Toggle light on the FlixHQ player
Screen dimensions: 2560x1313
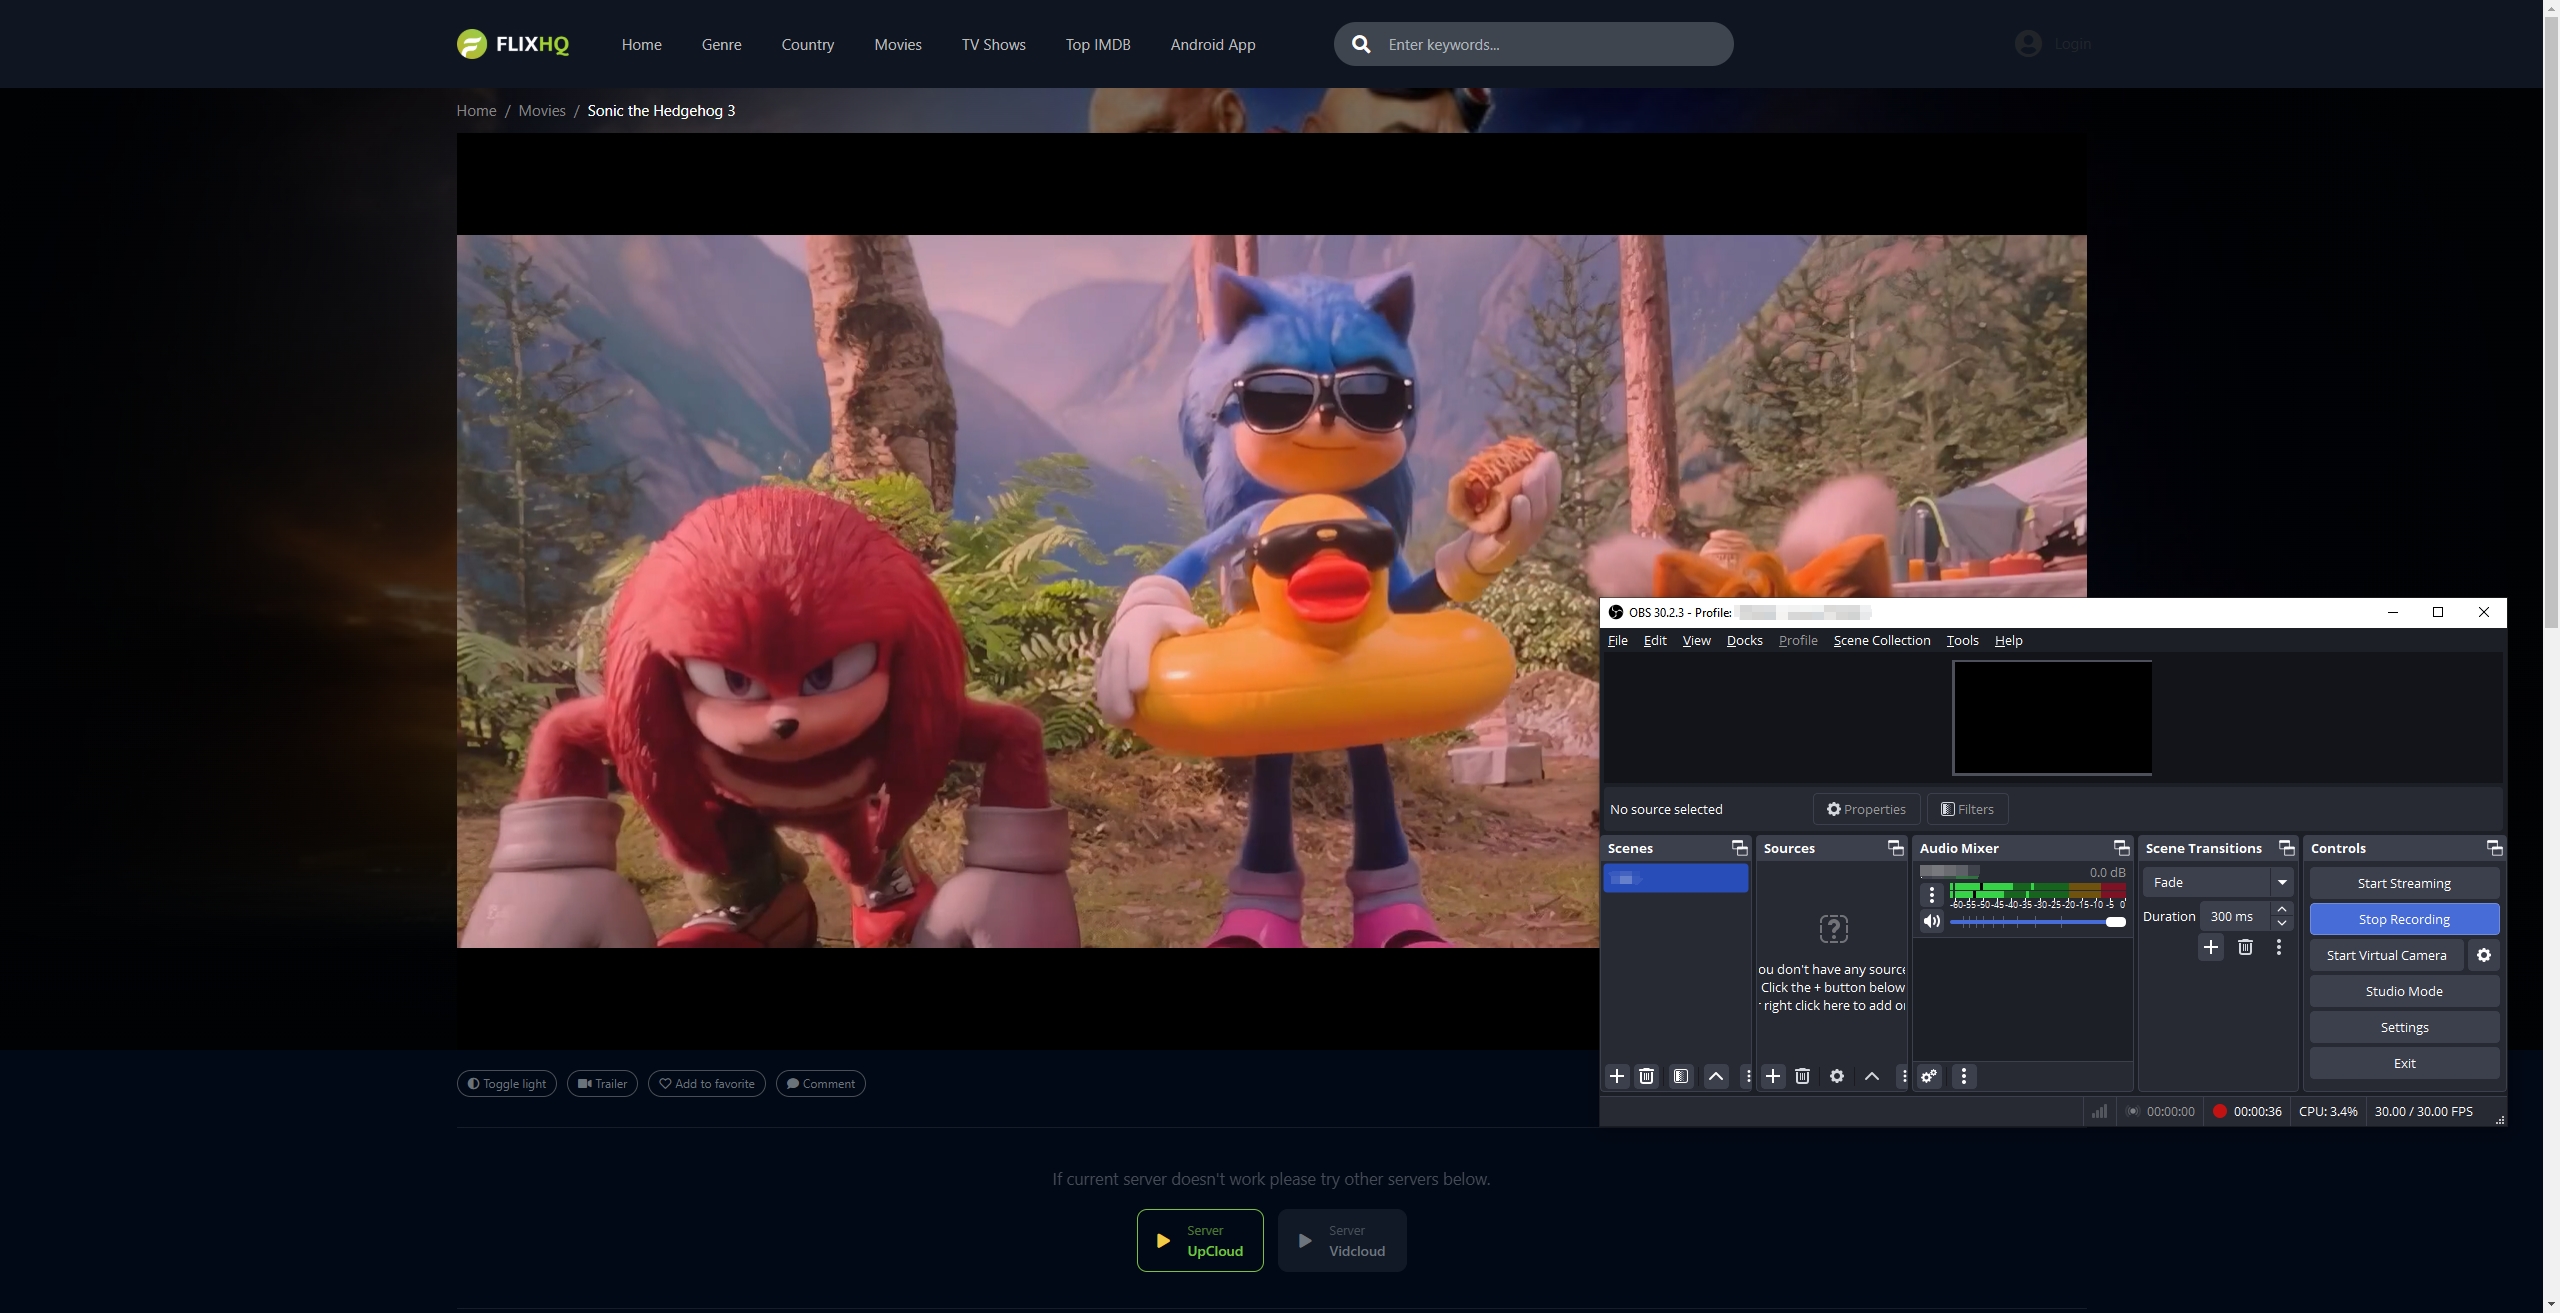[507, 1084]
